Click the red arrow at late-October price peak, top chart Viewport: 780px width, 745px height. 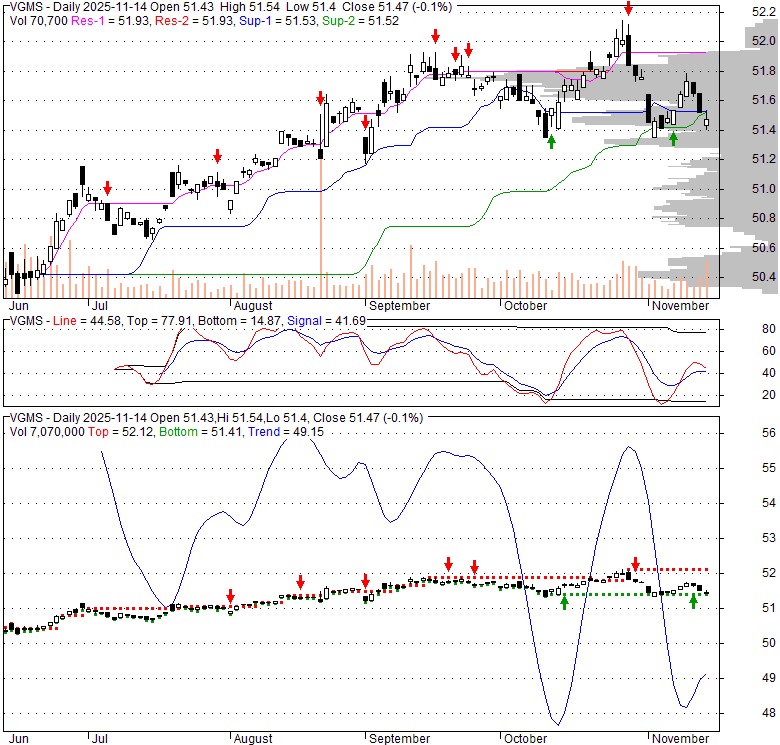627,9
